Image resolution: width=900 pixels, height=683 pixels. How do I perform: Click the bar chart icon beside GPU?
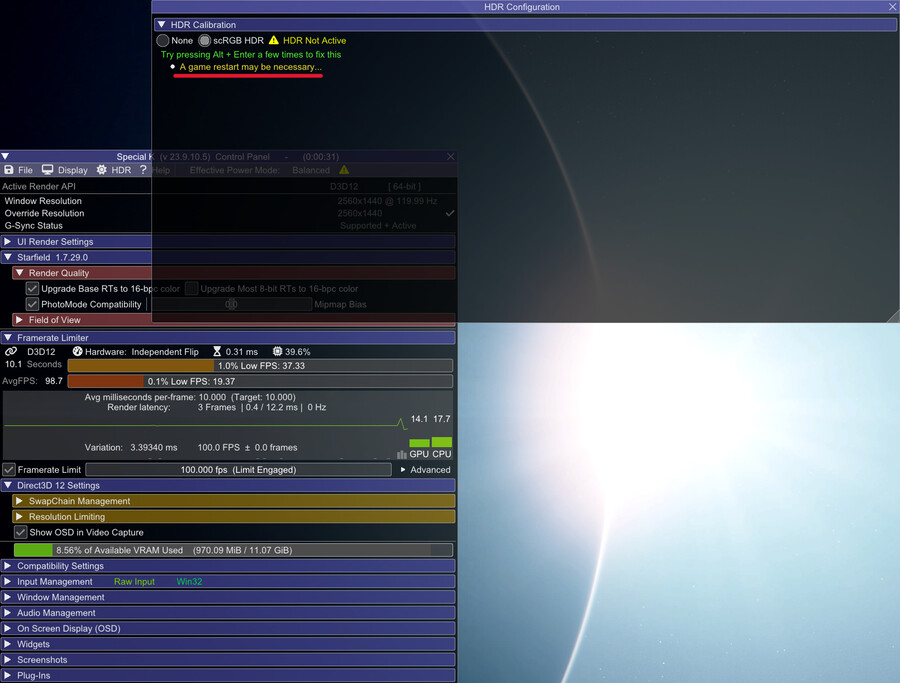coord(402,455)
